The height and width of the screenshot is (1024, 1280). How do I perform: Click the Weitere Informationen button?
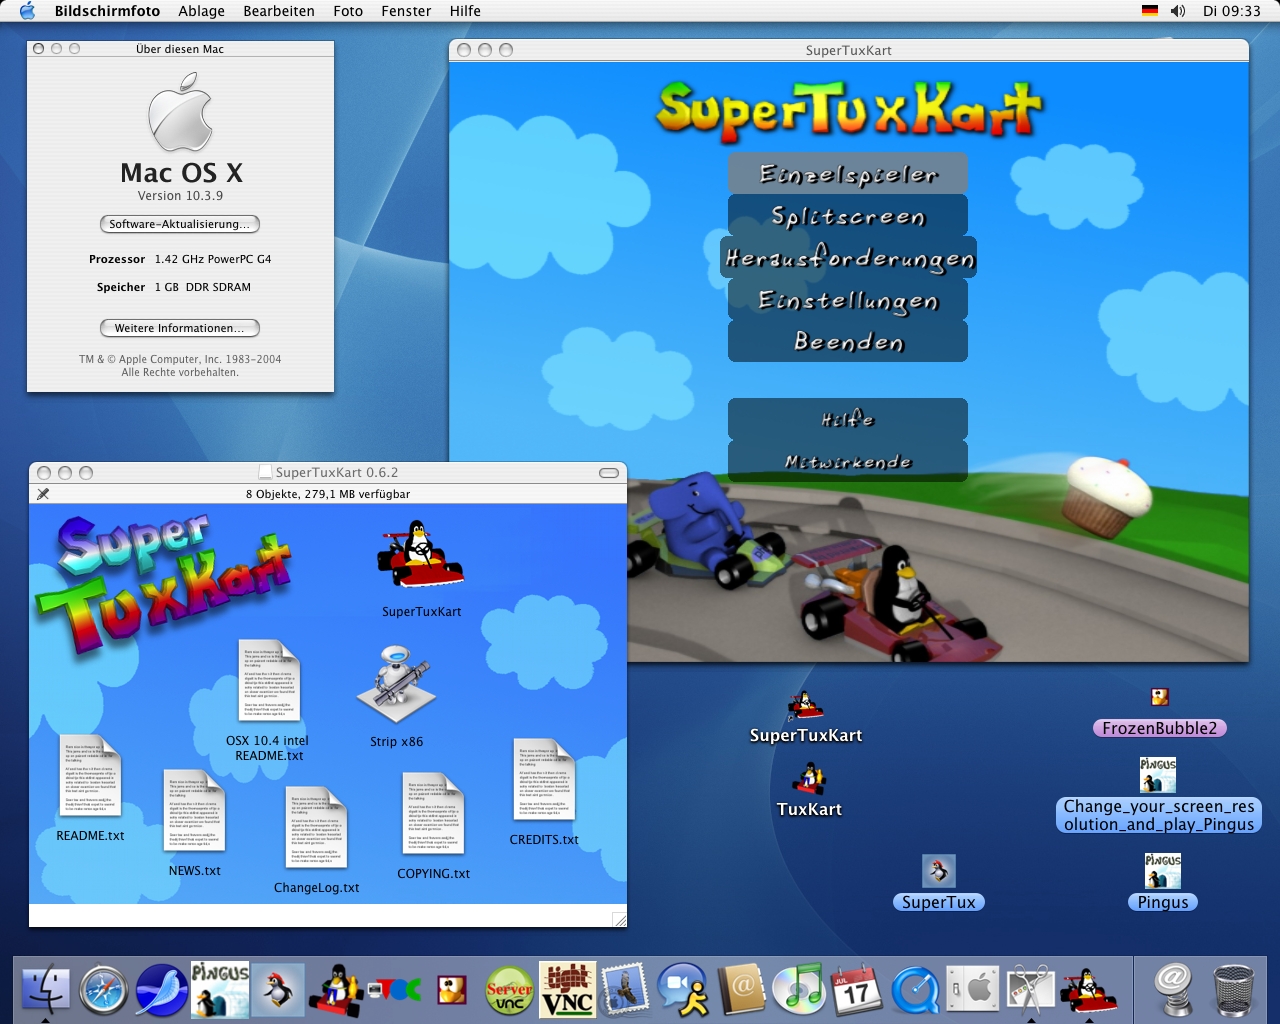(180, 328)
